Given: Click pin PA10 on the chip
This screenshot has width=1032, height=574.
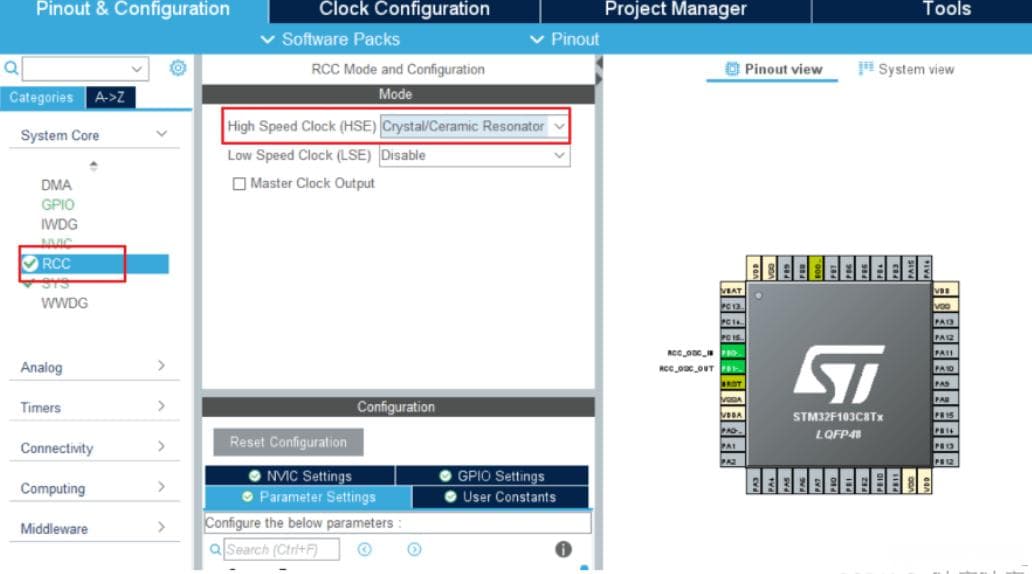Looking at the screenshot, I should (x=946, y=368).
